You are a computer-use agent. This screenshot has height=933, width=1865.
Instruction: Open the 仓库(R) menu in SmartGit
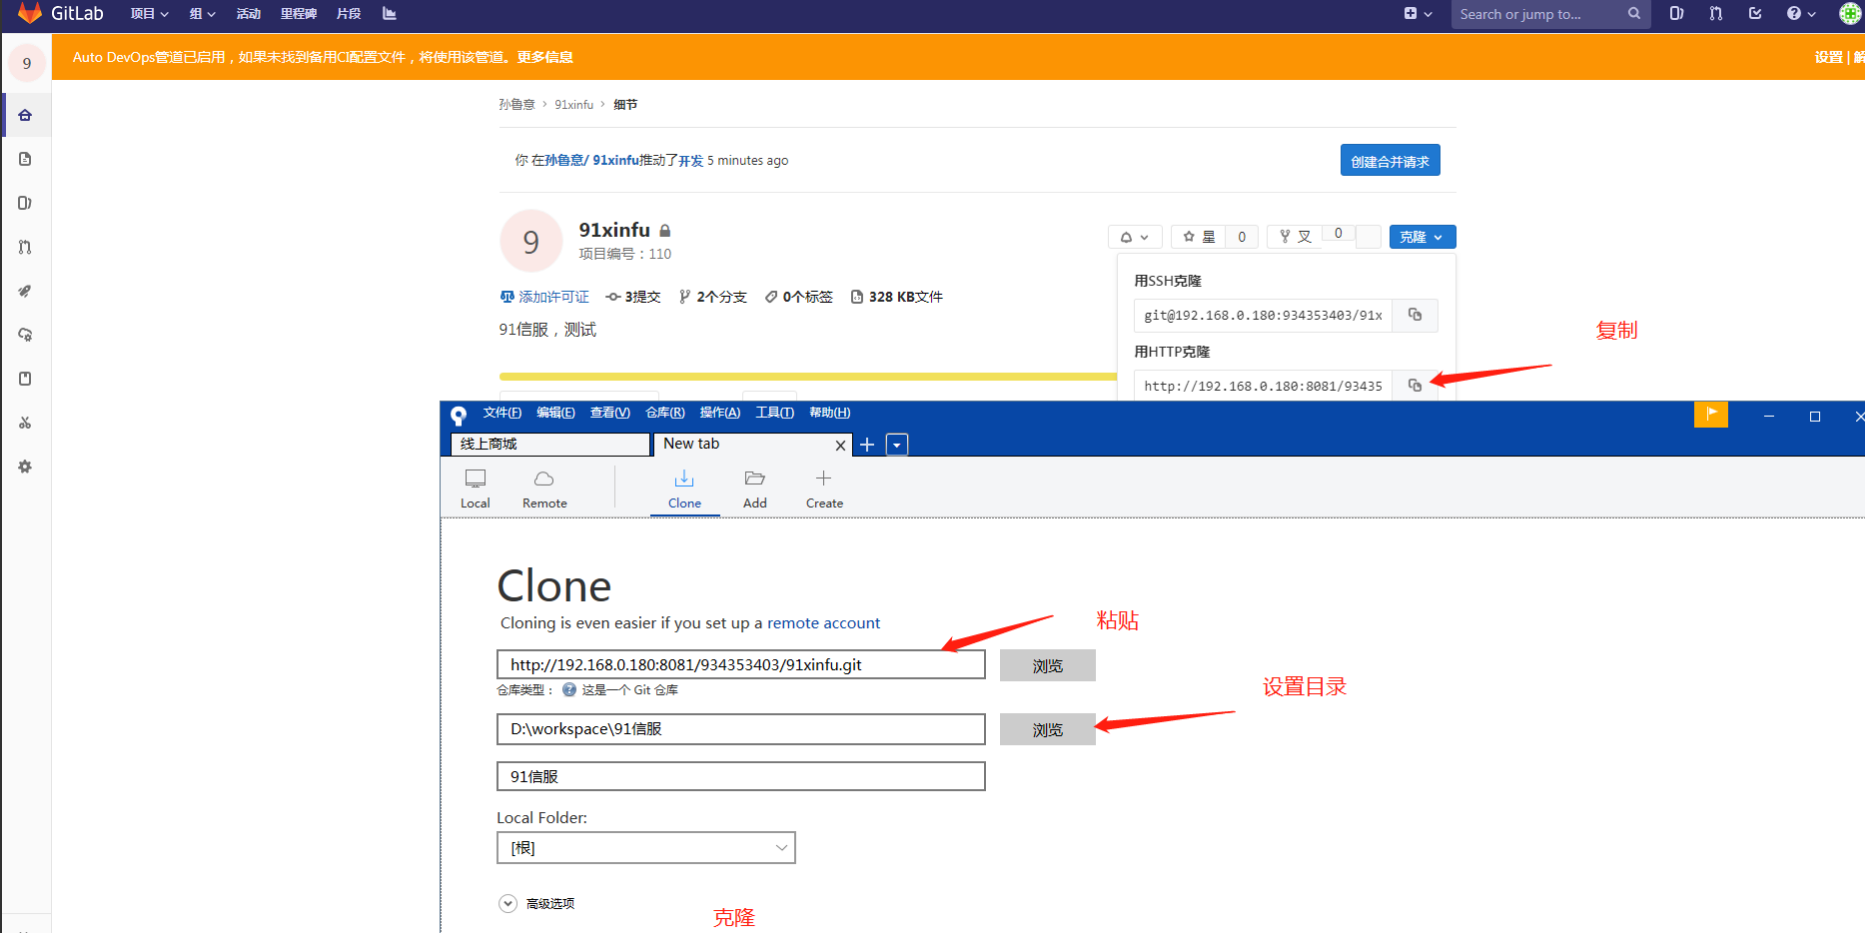[x=663, y=412]
